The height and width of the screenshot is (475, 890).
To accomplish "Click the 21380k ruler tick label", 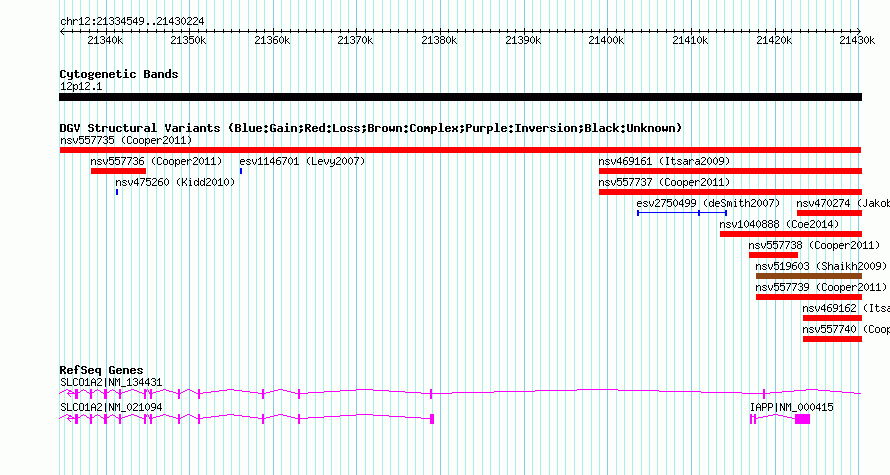I will tap(439, 40).
